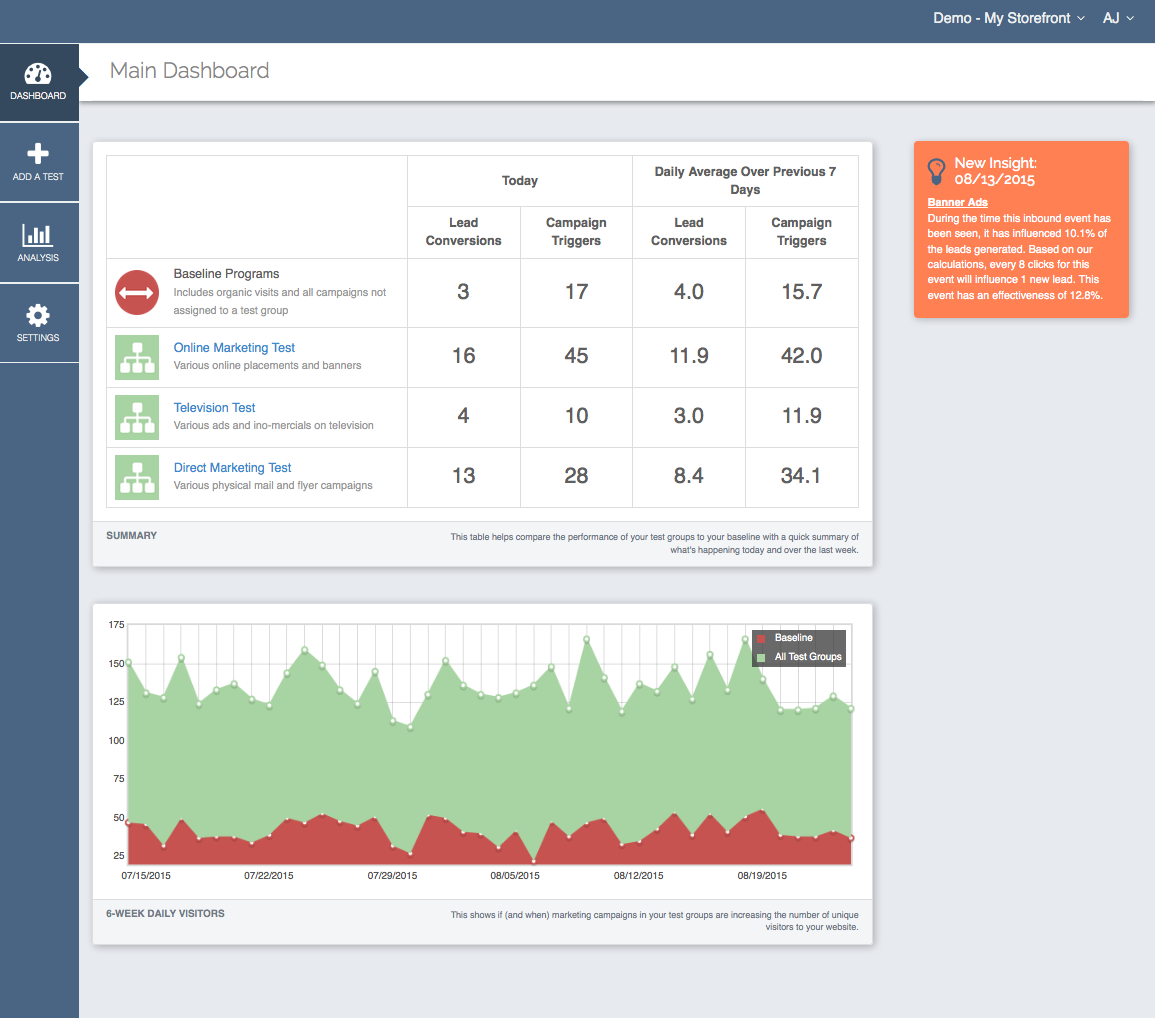Click the 07/29/2015 date on the chart axis
Screen dimensions: 1155x1018
392,876
